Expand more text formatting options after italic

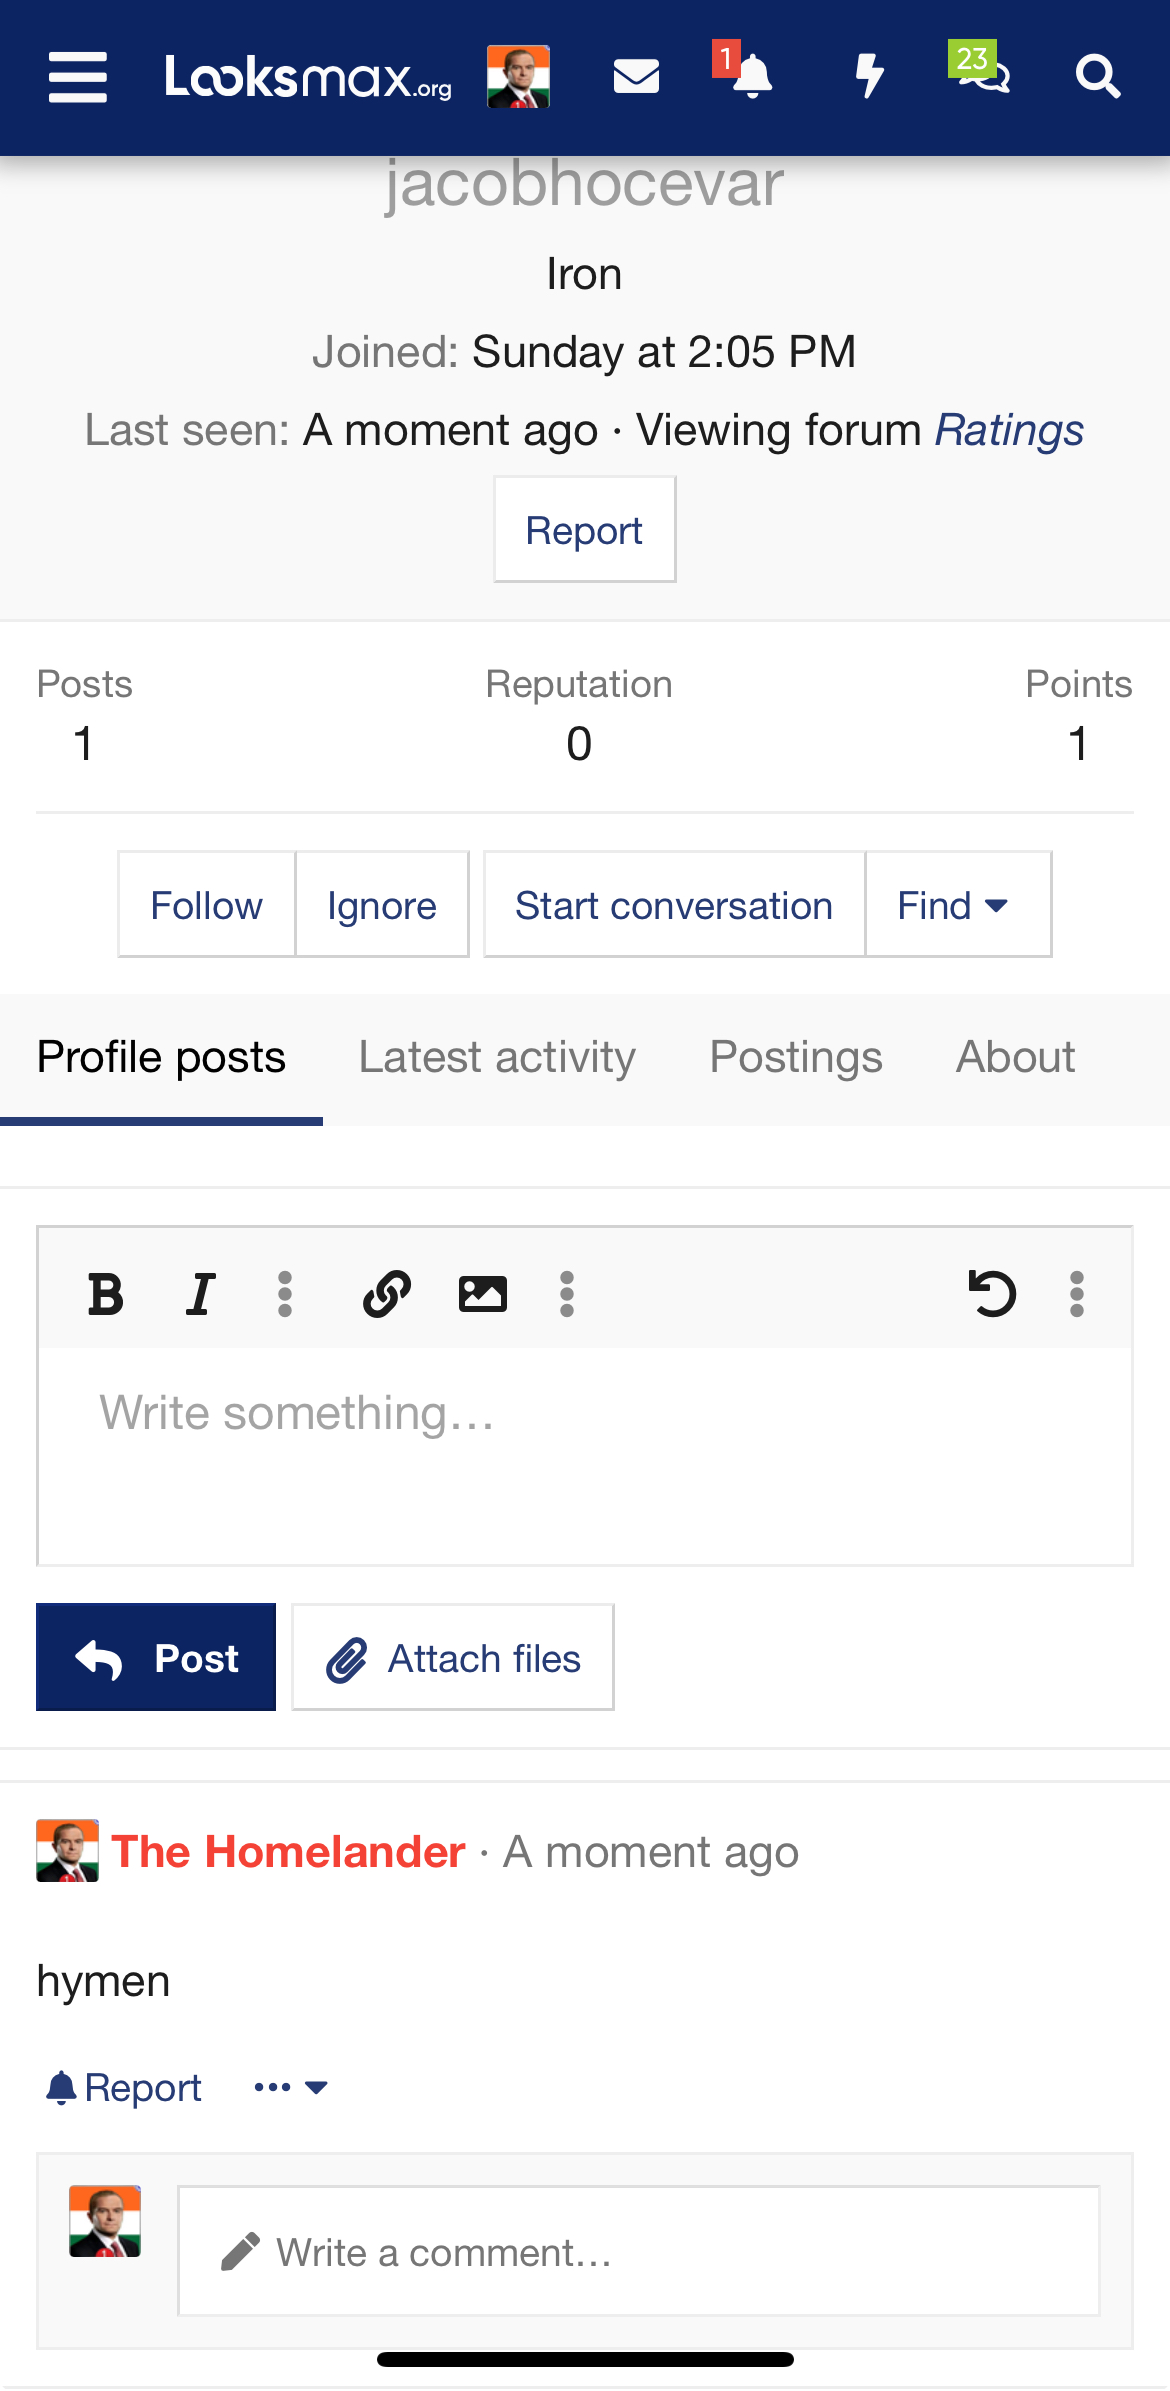(x=285, y=1294)
